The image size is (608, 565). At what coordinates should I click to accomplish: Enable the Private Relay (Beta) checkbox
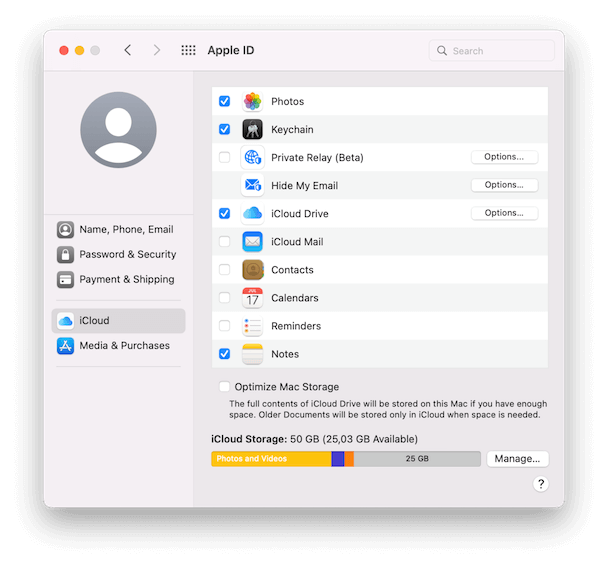pos(224,158)
